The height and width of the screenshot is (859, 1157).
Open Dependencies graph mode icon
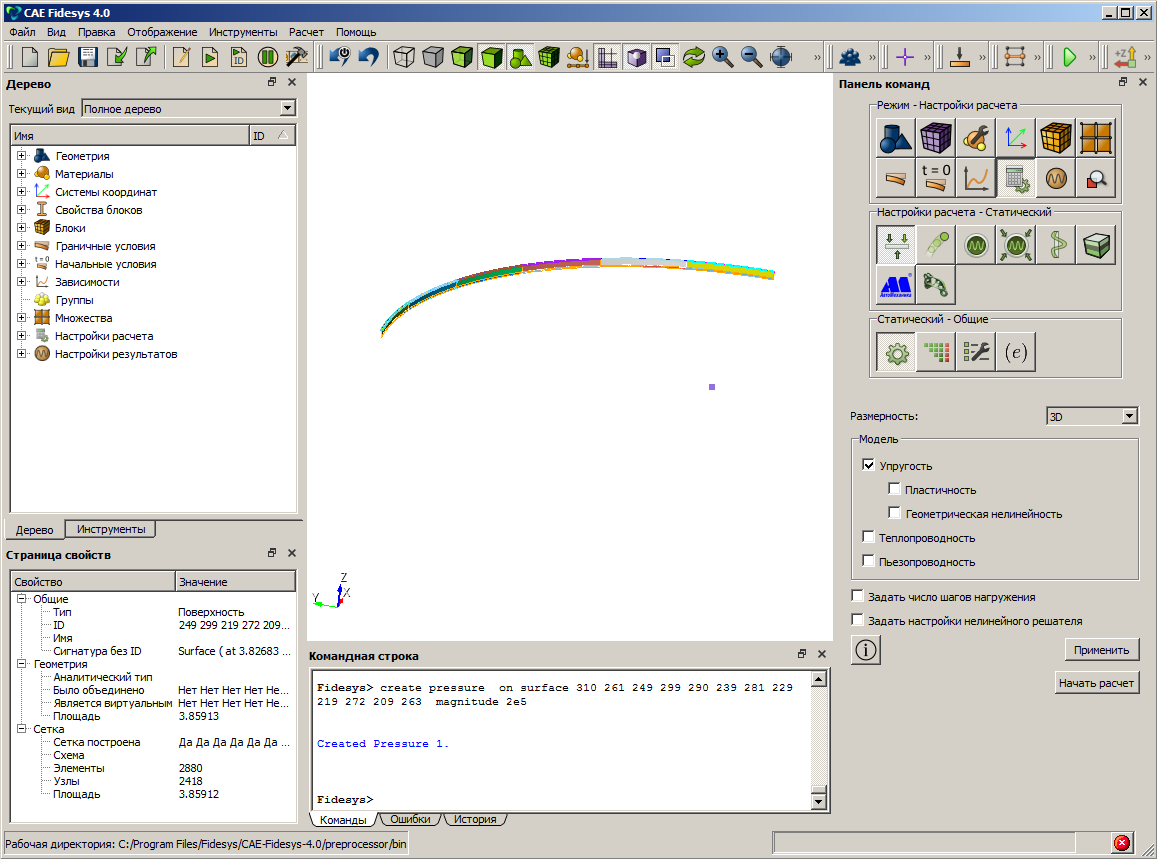975,178
